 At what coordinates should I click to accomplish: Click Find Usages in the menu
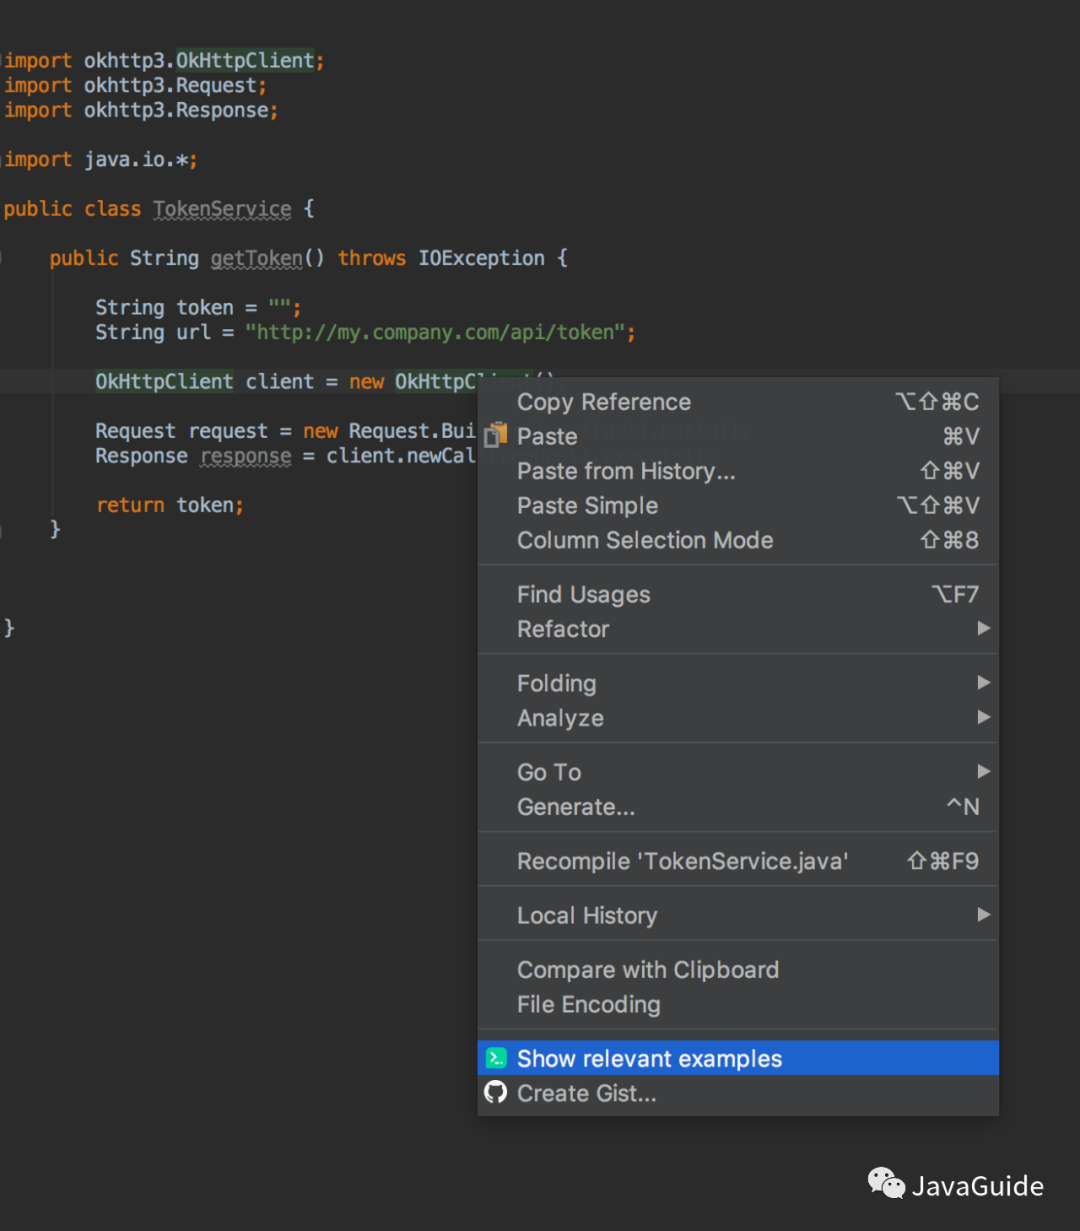tap(584, 595)
